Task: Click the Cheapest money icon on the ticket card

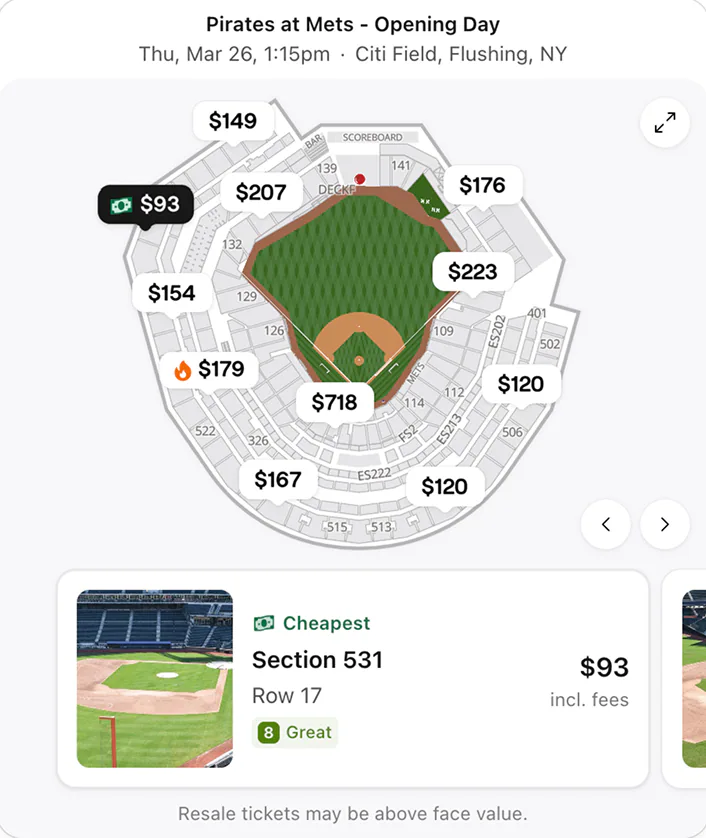Action: pyautogui.click(x=264, y=622)
